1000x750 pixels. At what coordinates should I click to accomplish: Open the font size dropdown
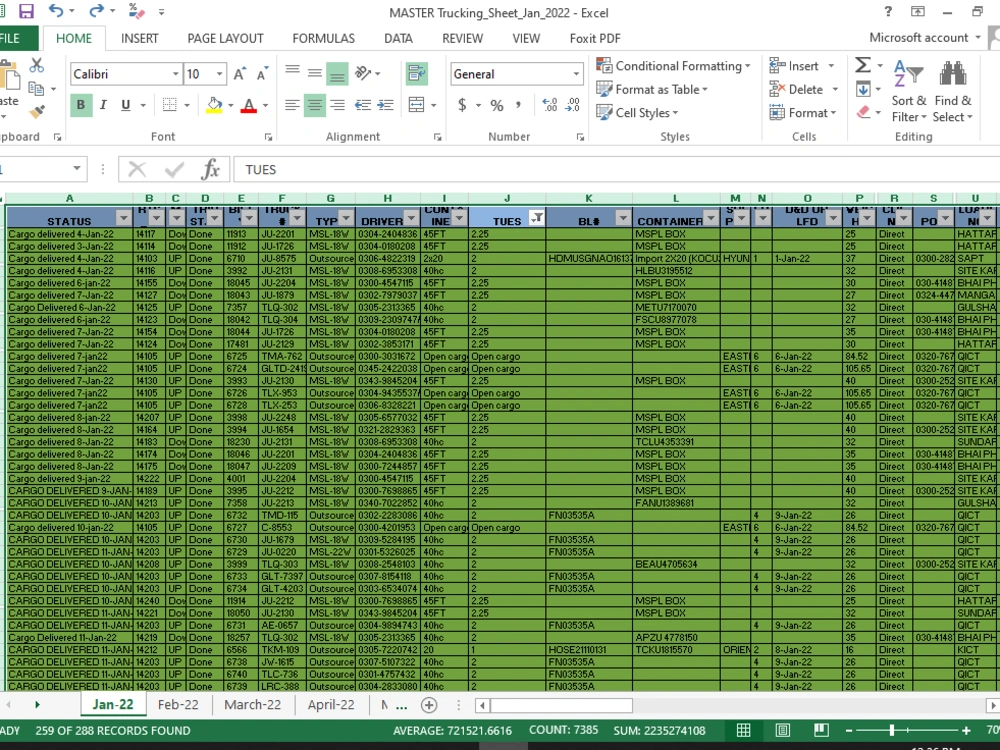219,74
